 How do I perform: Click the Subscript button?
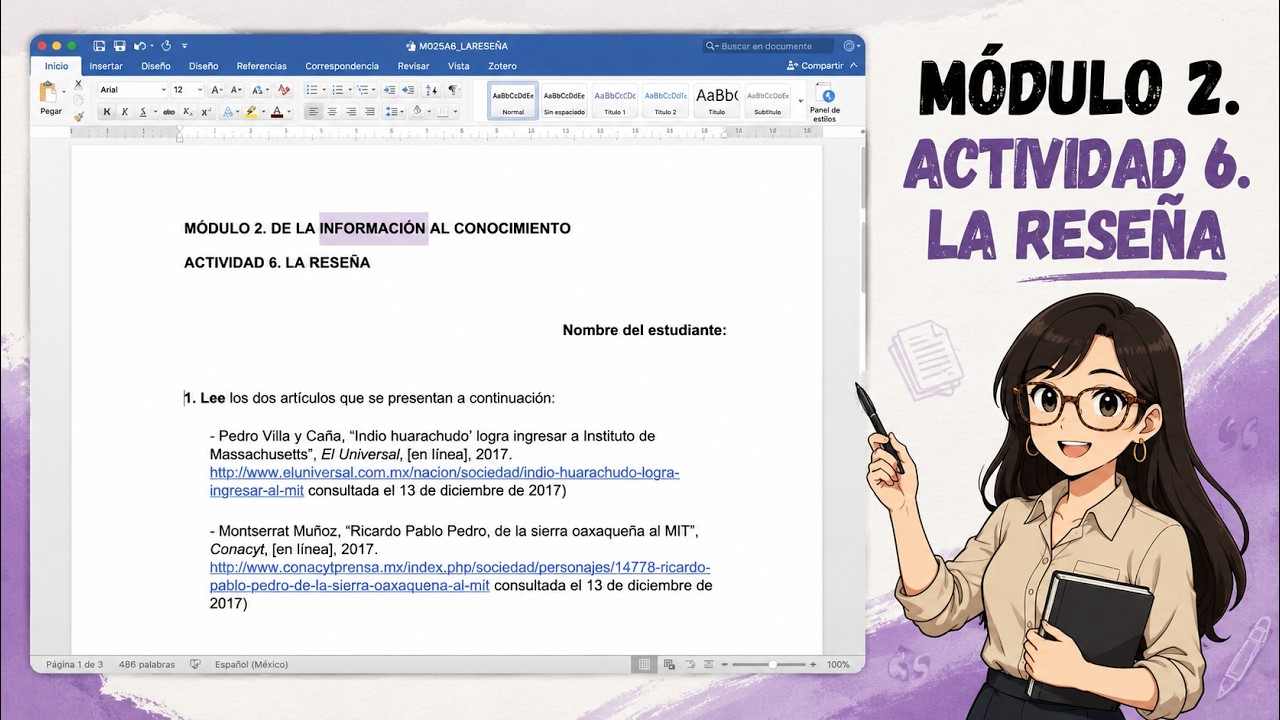click(x=187, y=112)
